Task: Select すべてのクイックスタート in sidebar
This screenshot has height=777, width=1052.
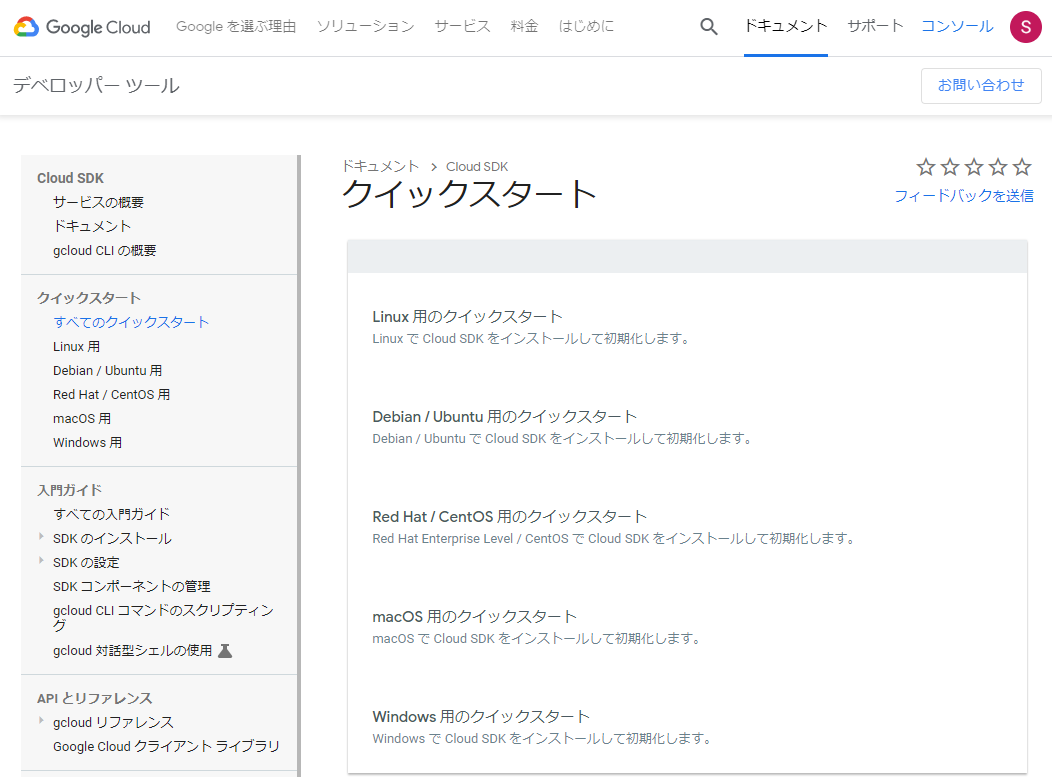Action: 131,322
